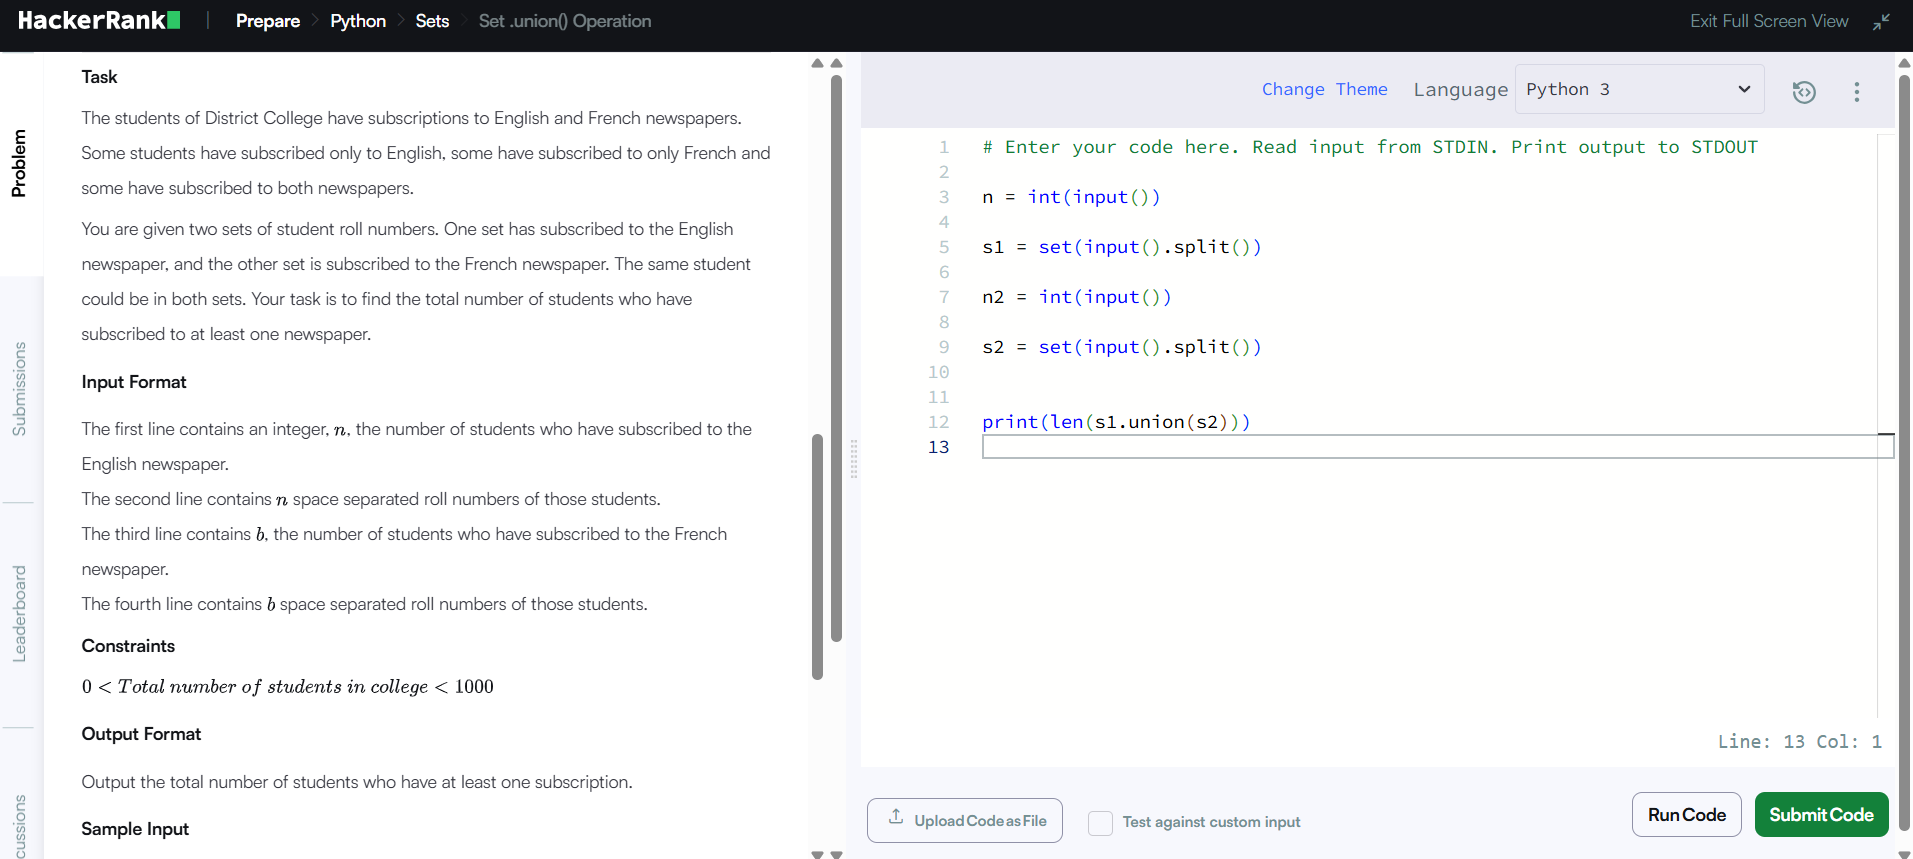Switch to the Leaderboard tab
1913x859 pixels.
click(19, 614)
